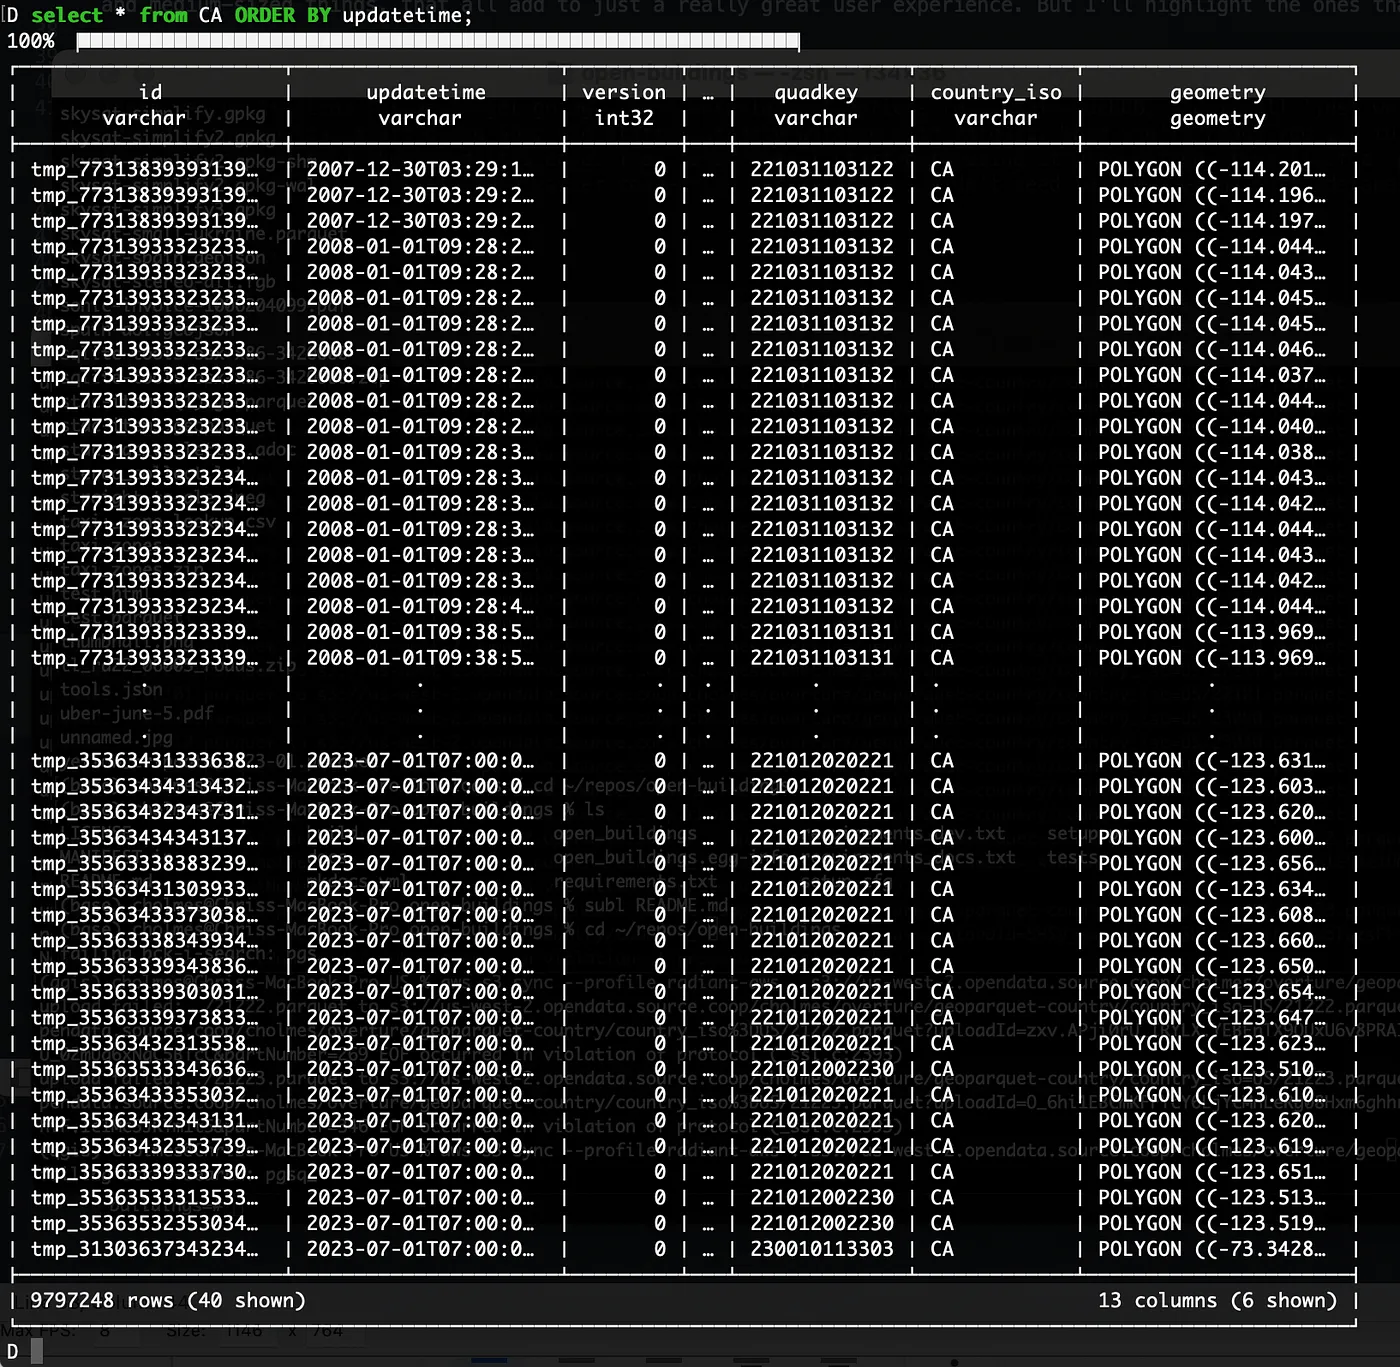1400x1367 pixels.
Task: Click the 'country_iso' column header
Action: coord(995,93)
